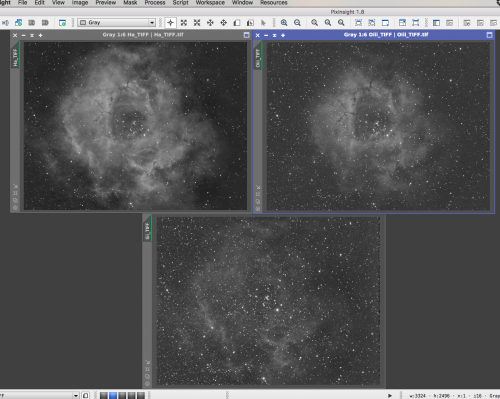Click the blue window icon after the fit icons
This screenshot has width=500, height=399.
385,23
